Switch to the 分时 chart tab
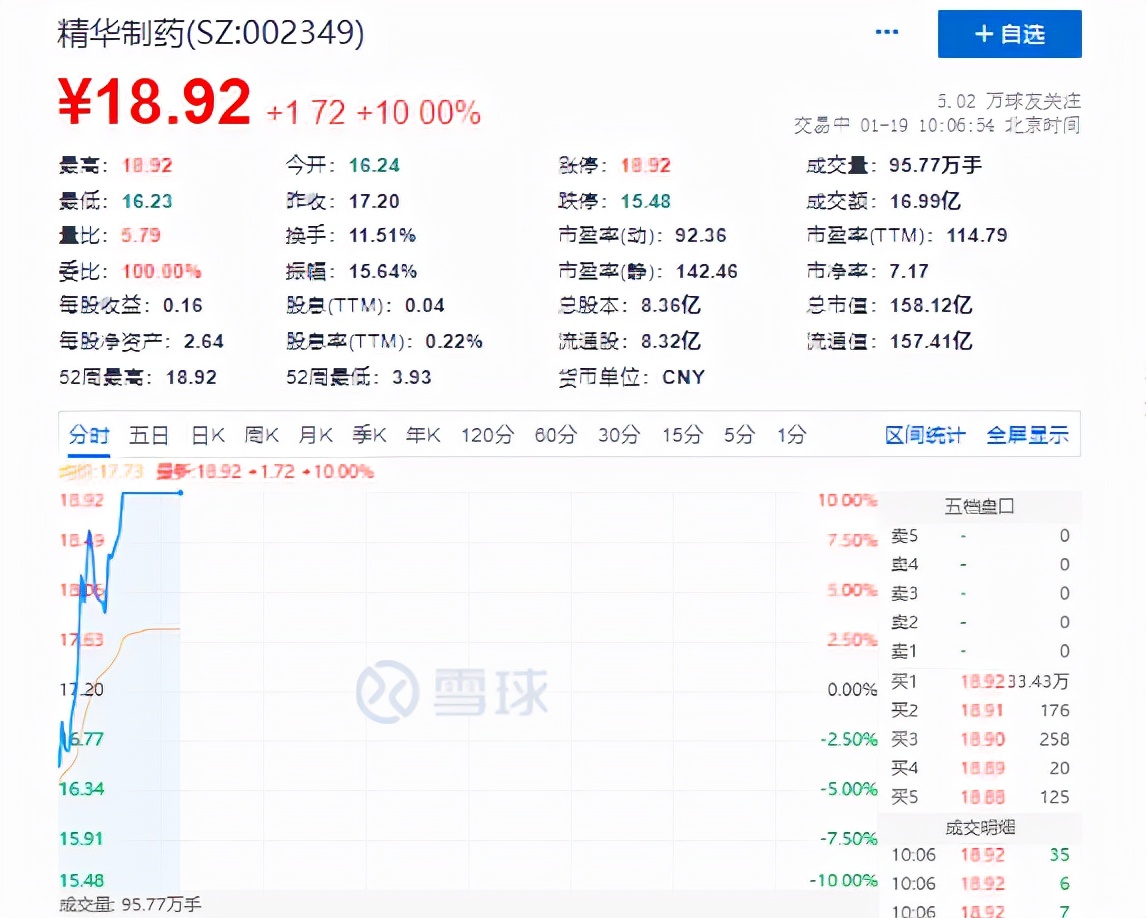This screenshot has width=1146, height=918. pos(89,435)
